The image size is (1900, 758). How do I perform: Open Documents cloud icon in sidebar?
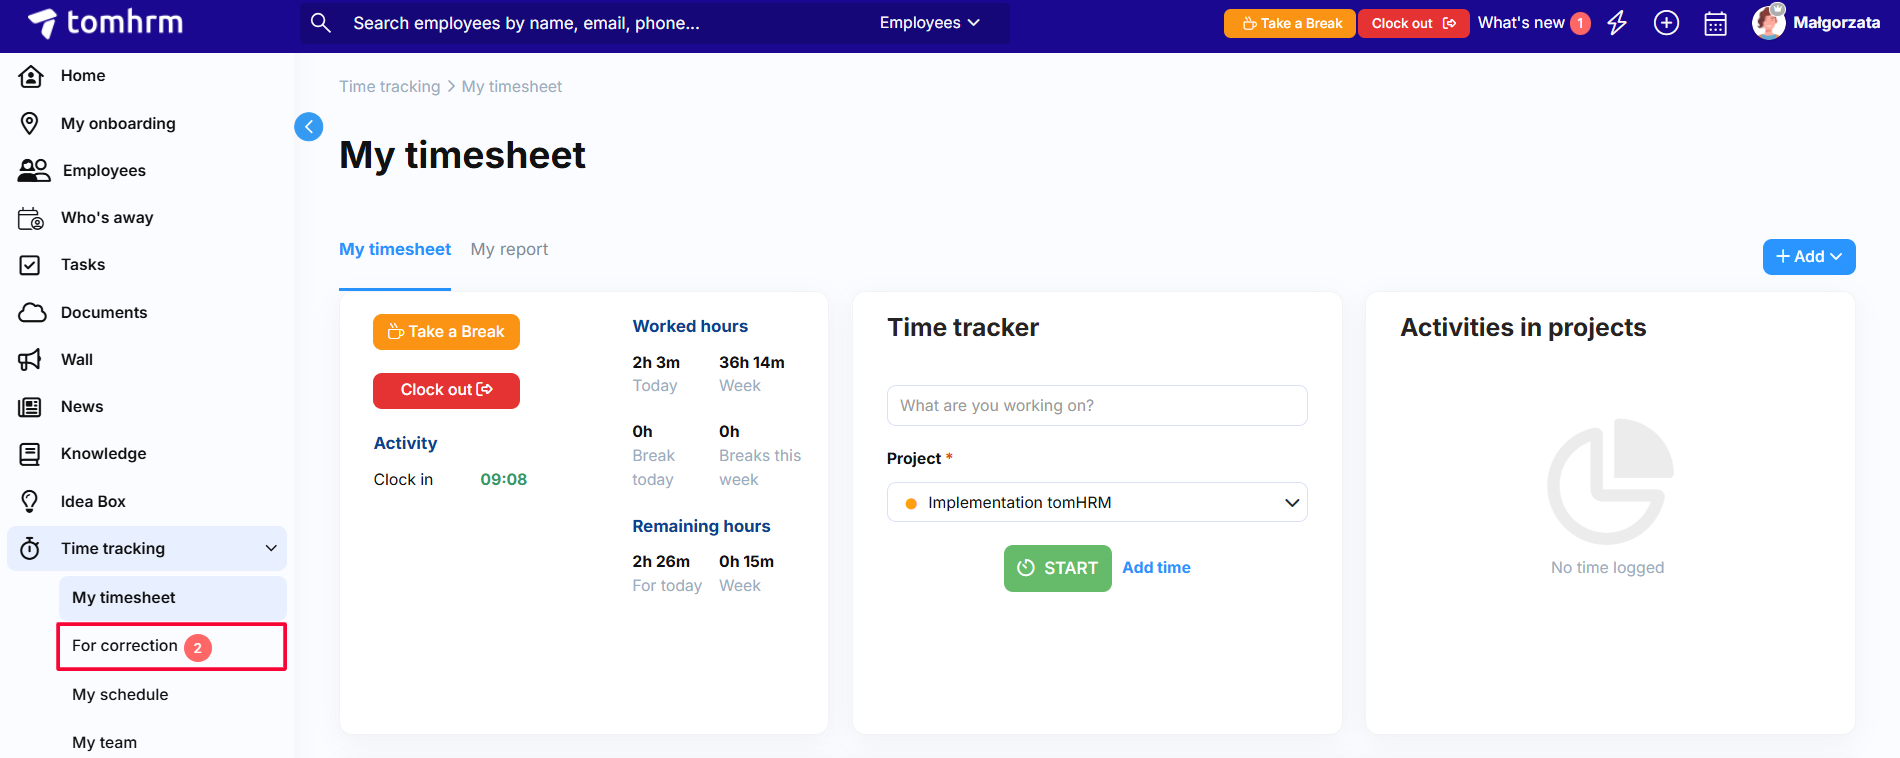32,312
